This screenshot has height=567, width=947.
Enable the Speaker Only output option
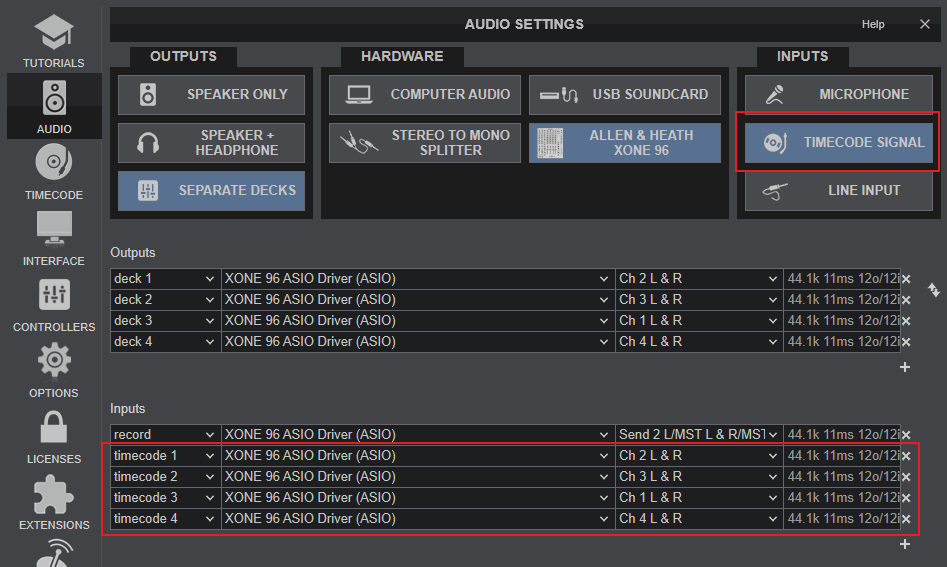211,94
